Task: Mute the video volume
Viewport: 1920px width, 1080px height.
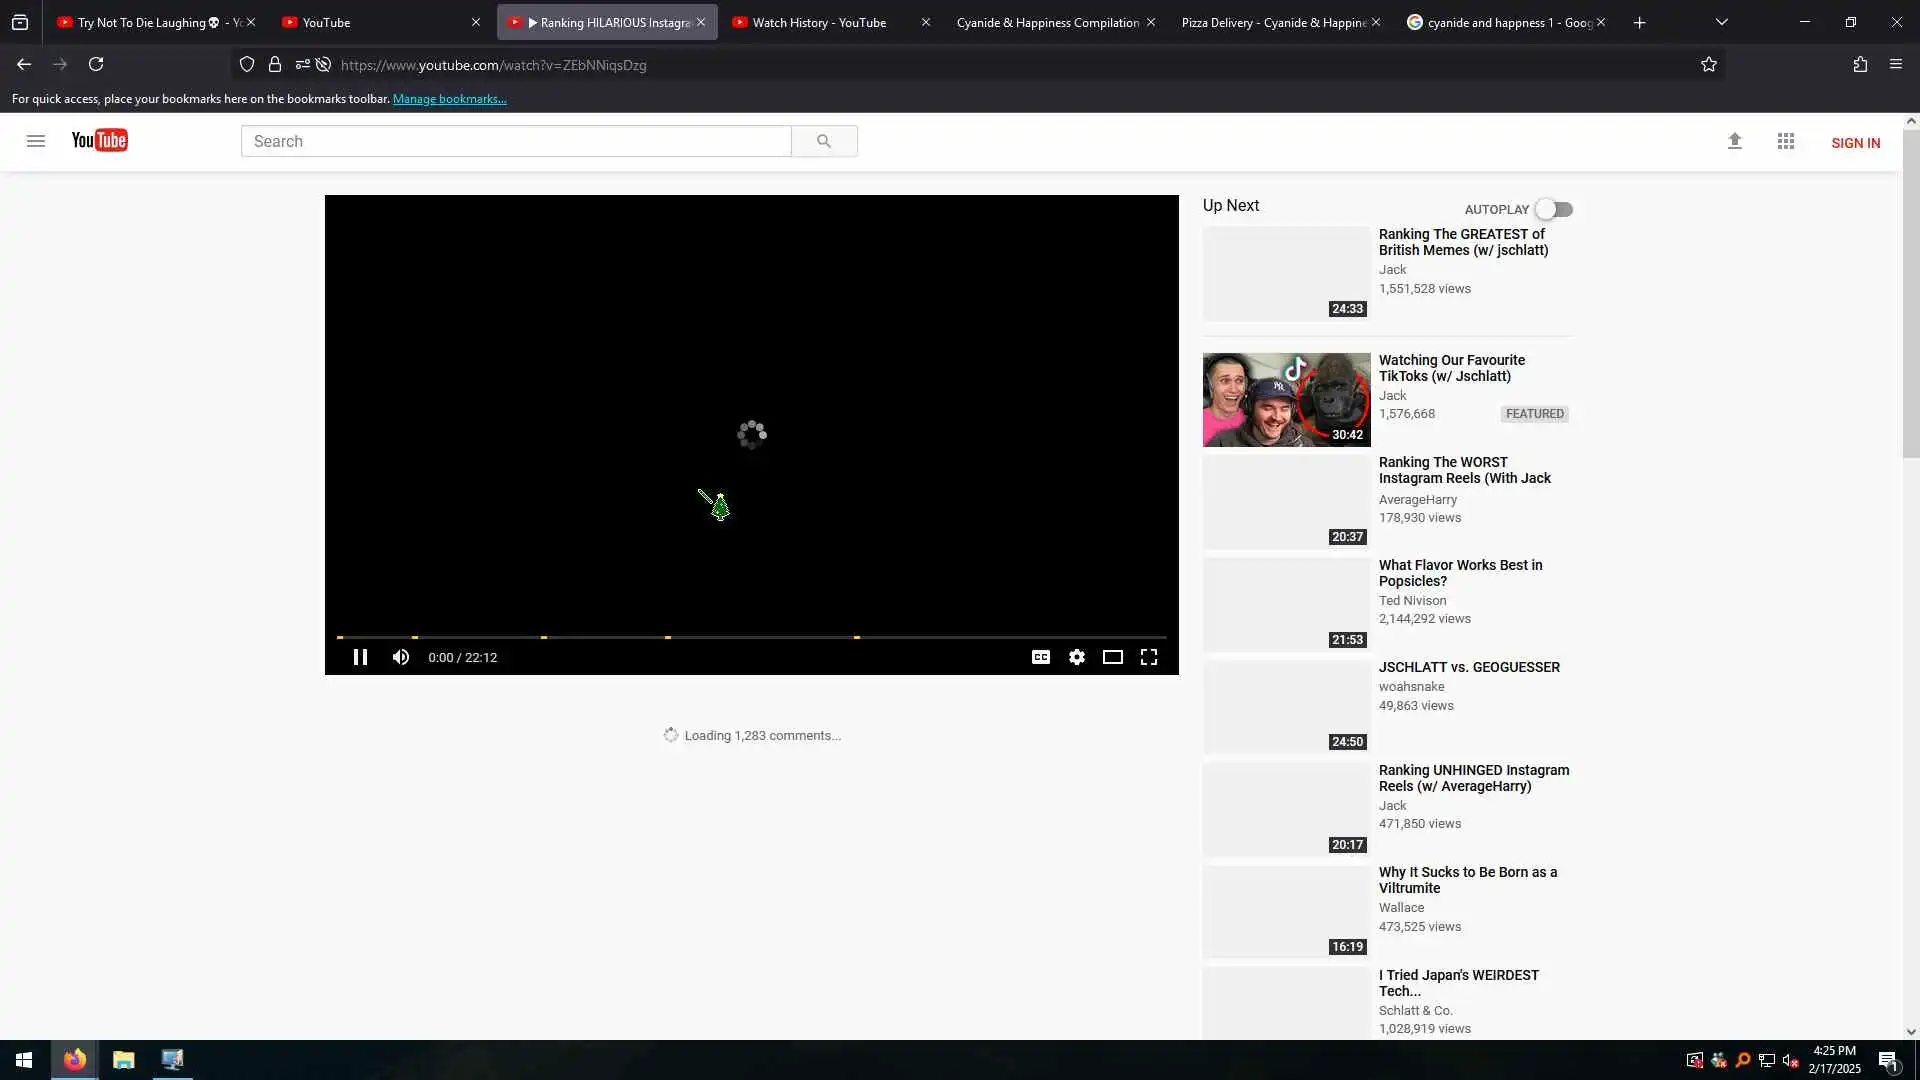Action: point(401,657)
